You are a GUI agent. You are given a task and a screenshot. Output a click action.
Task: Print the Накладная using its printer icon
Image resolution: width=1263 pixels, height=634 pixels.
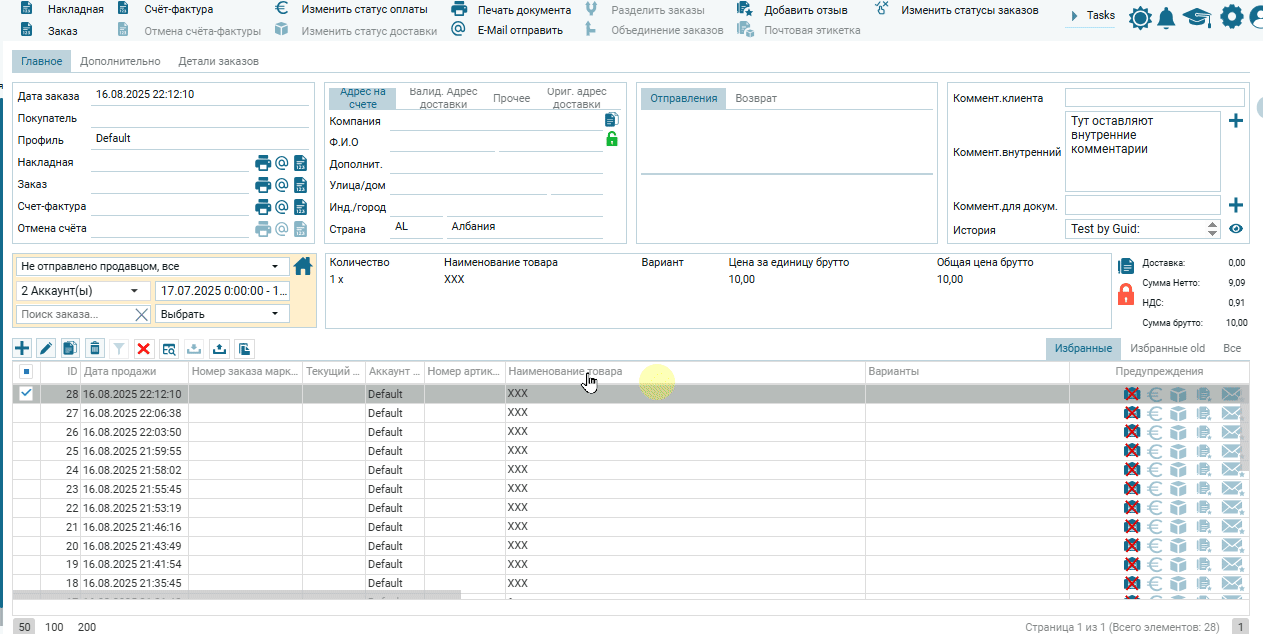pos(263,163)
